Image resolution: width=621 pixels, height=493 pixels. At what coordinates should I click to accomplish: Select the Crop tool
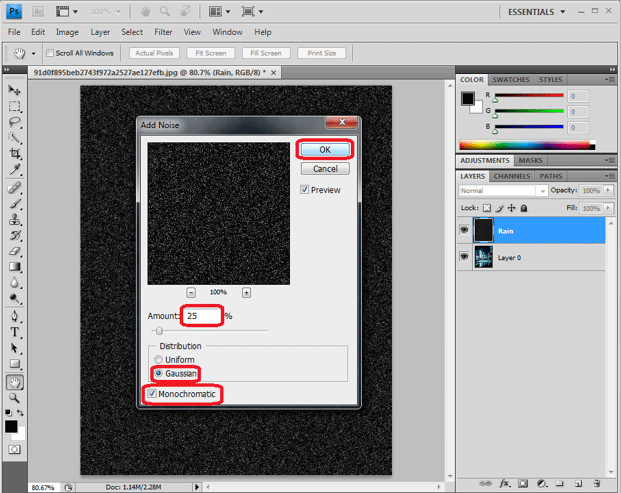pyautogui.click(x=15, y=154)
